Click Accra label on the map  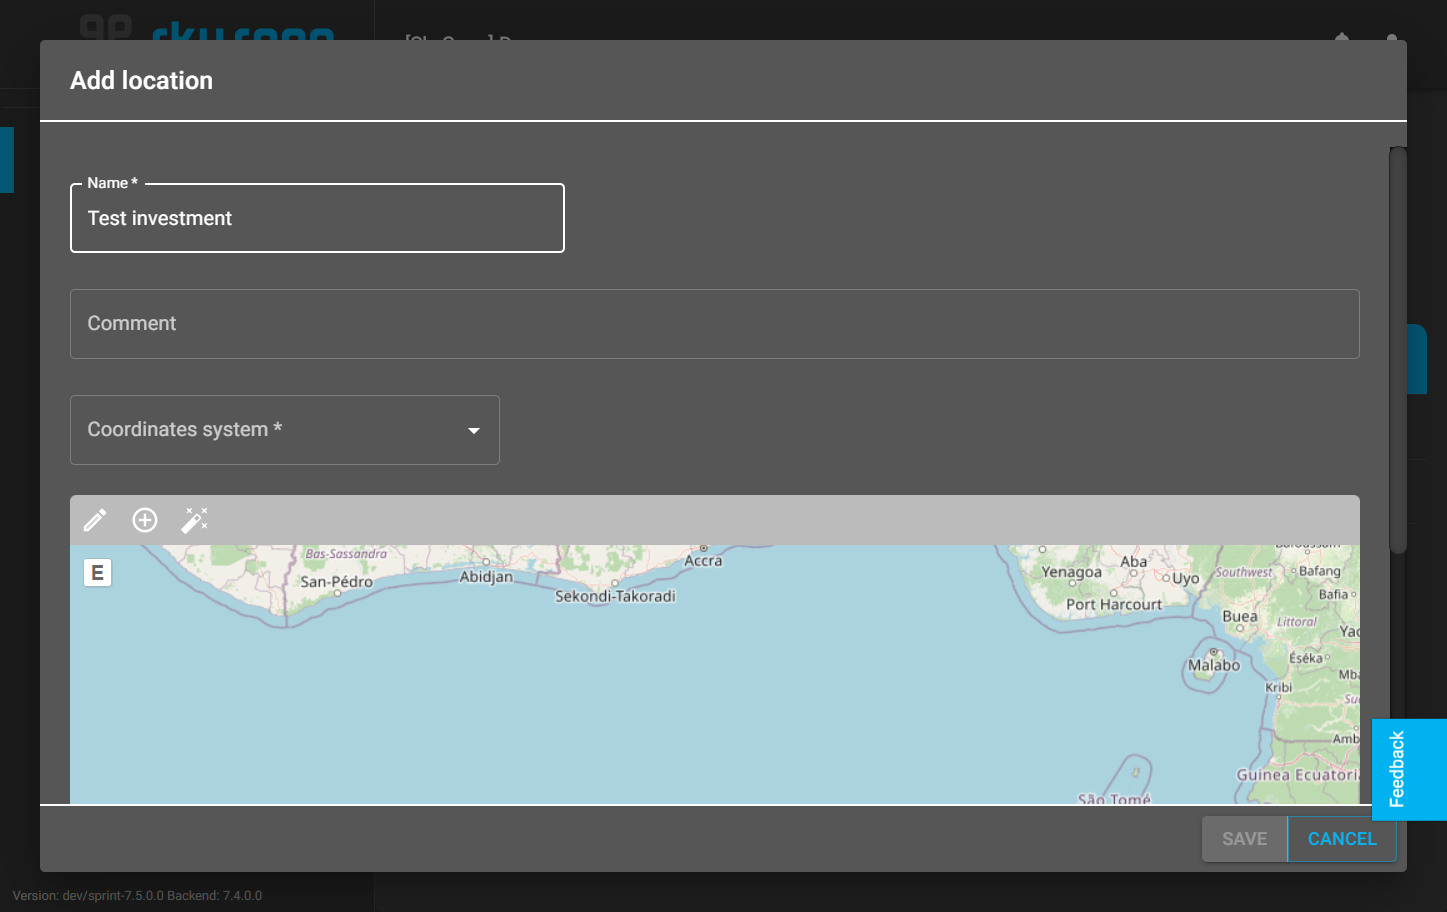703,561
